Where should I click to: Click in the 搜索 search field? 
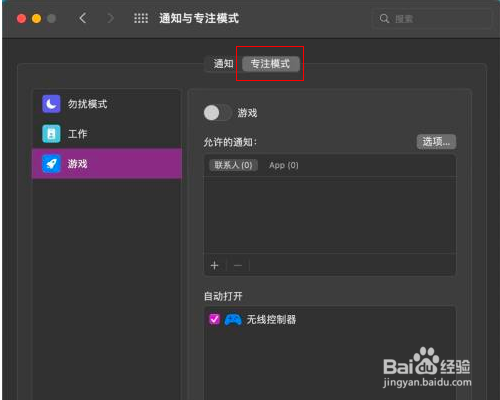pyautogui.click(x=432, y=19)
